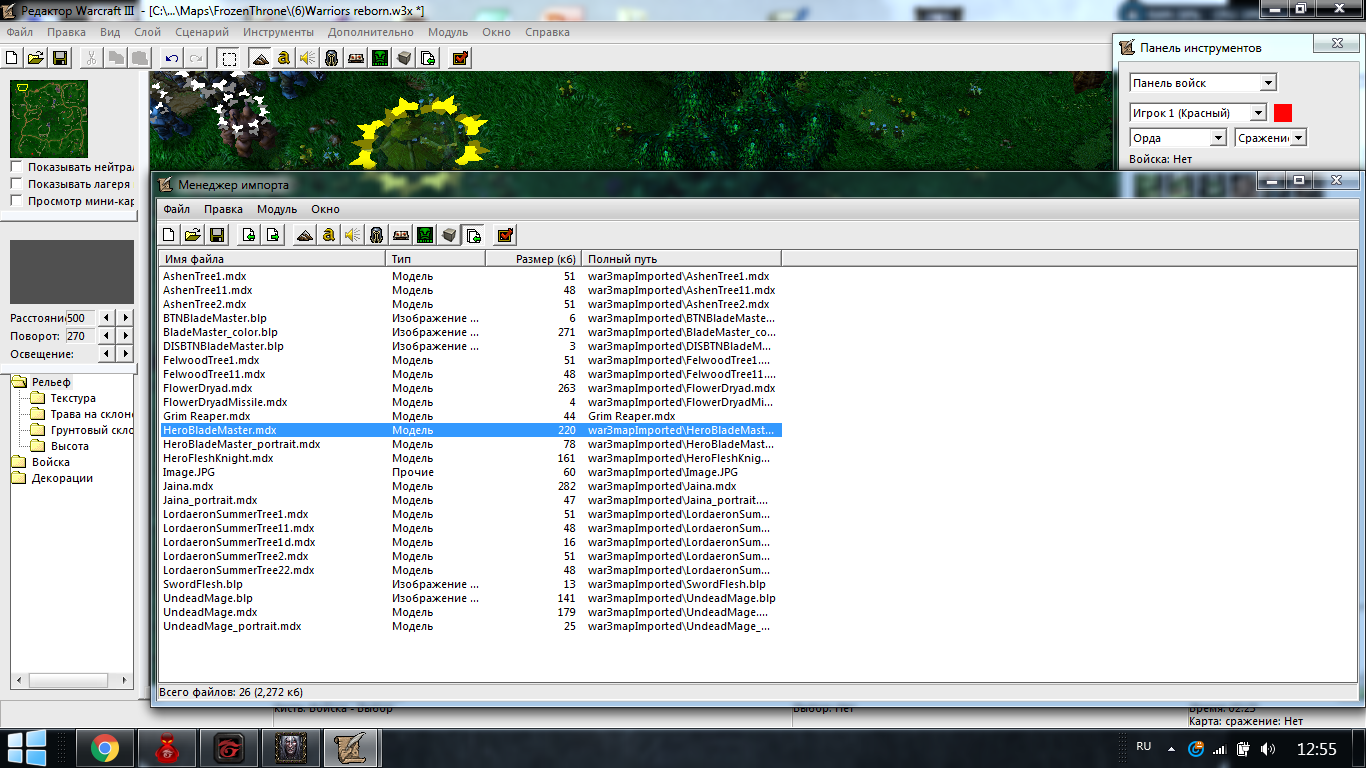Image resolution: width=1366 pixels, height=768 pixels.
Task: Click Test map icon in main editor toolbar
Action: click(460, 58)
